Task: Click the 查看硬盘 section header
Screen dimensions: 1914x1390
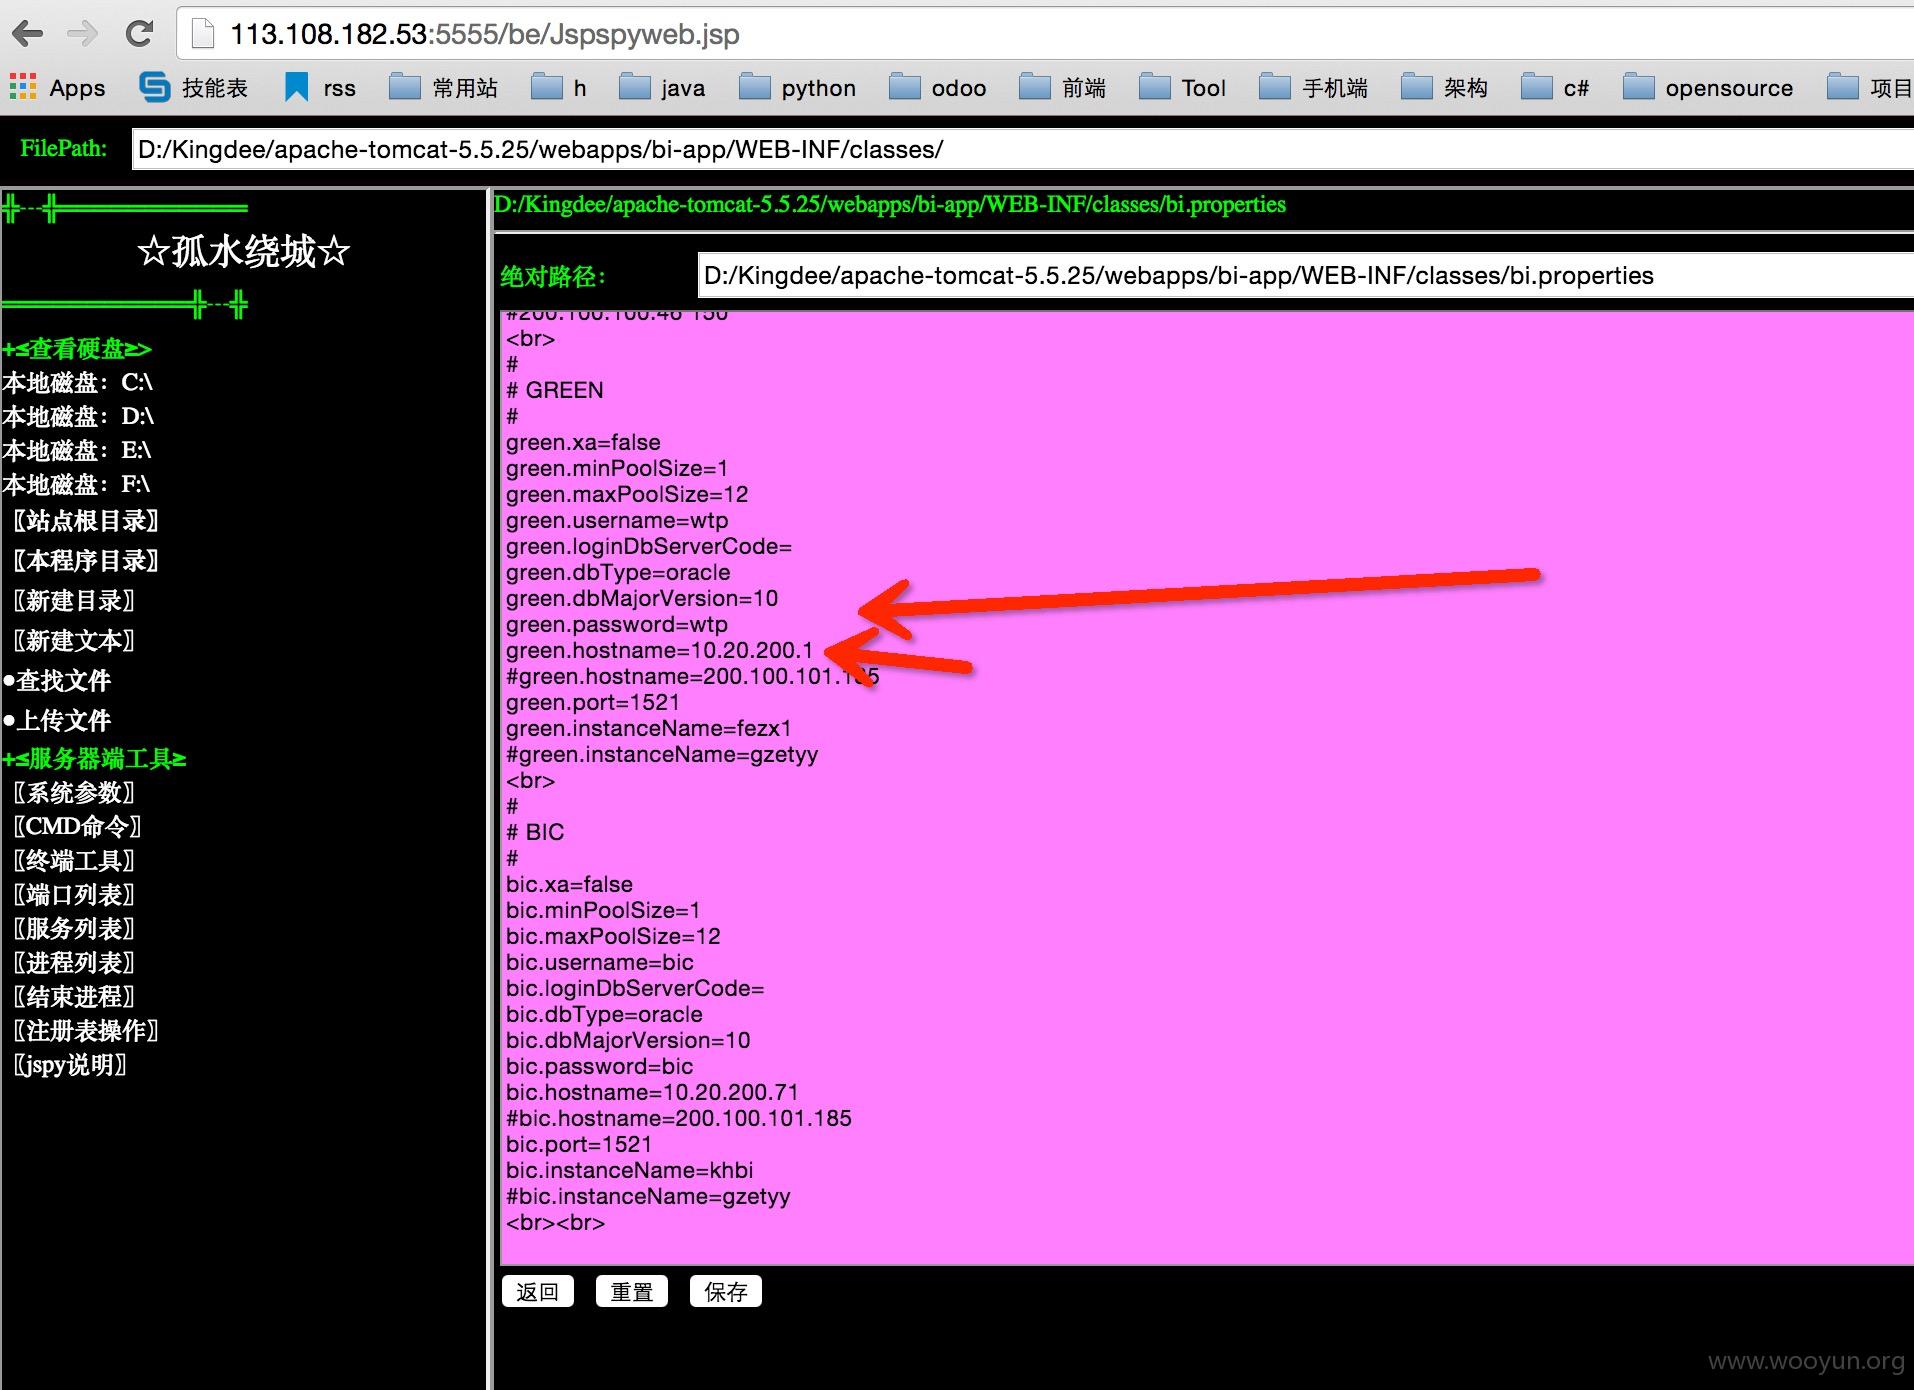Action: (x=77, y=349)
